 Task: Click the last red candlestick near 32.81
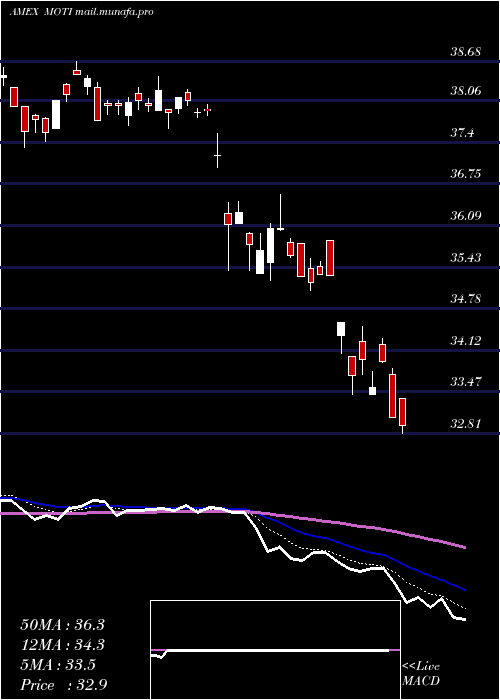click(402, 416)
